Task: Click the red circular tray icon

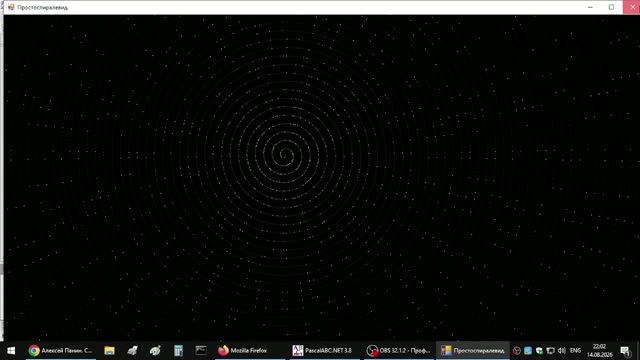Action: click(x=517, y=351)
